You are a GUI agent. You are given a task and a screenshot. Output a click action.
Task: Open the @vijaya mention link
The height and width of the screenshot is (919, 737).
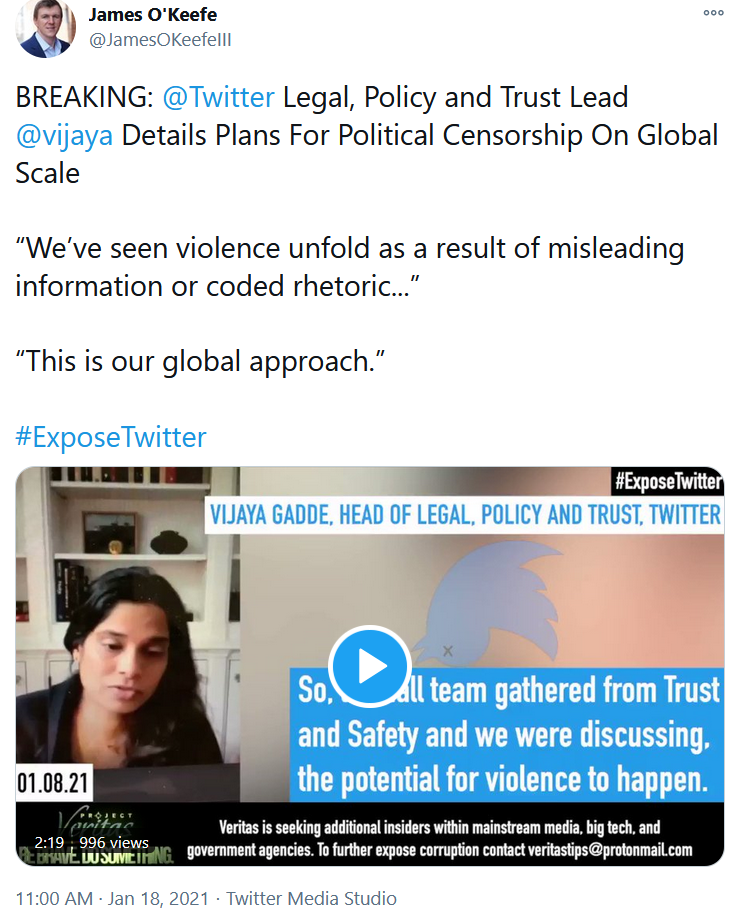click(64, 135)
